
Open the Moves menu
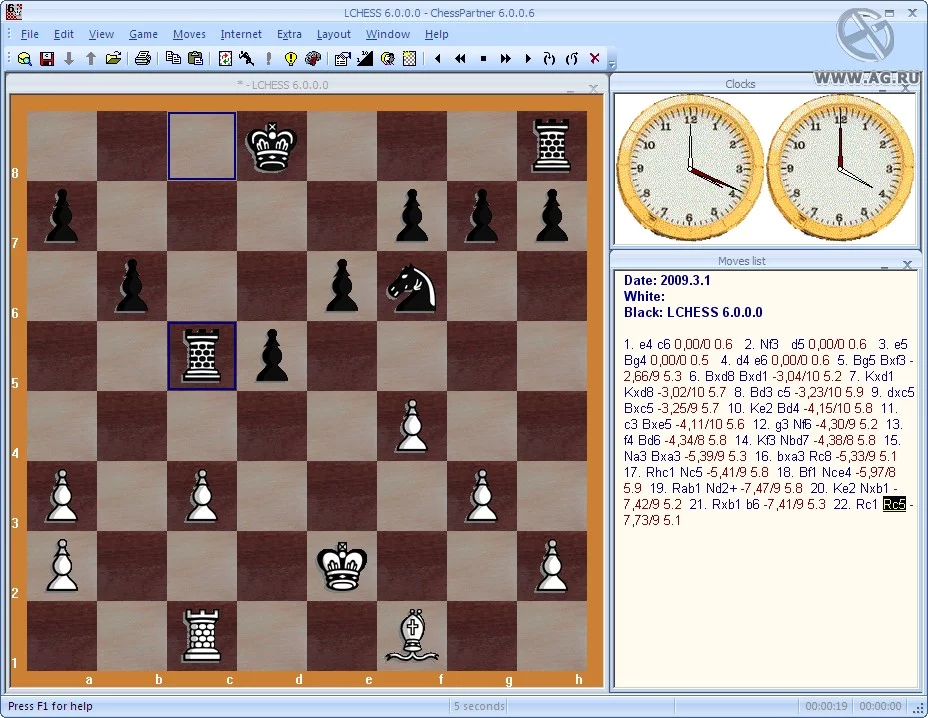189,34
